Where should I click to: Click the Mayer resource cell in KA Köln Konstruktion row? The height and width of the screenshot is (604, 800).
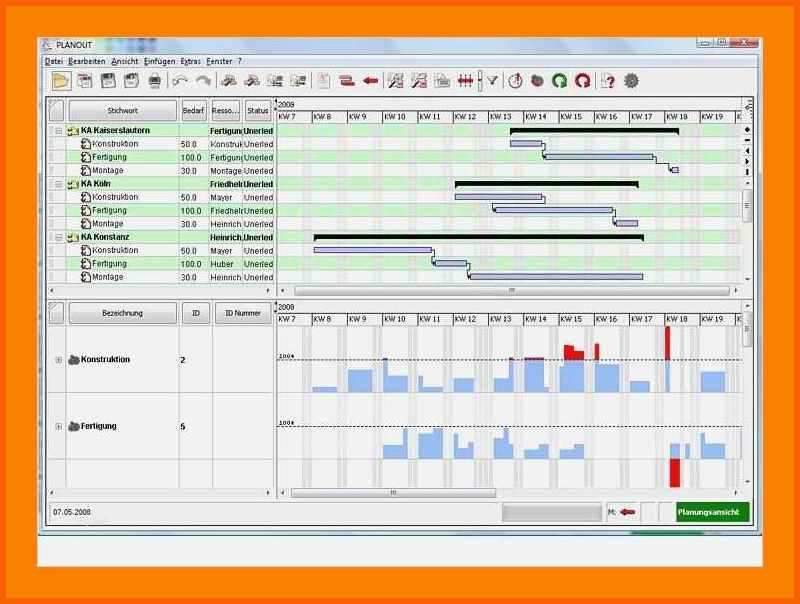[221, 197]
